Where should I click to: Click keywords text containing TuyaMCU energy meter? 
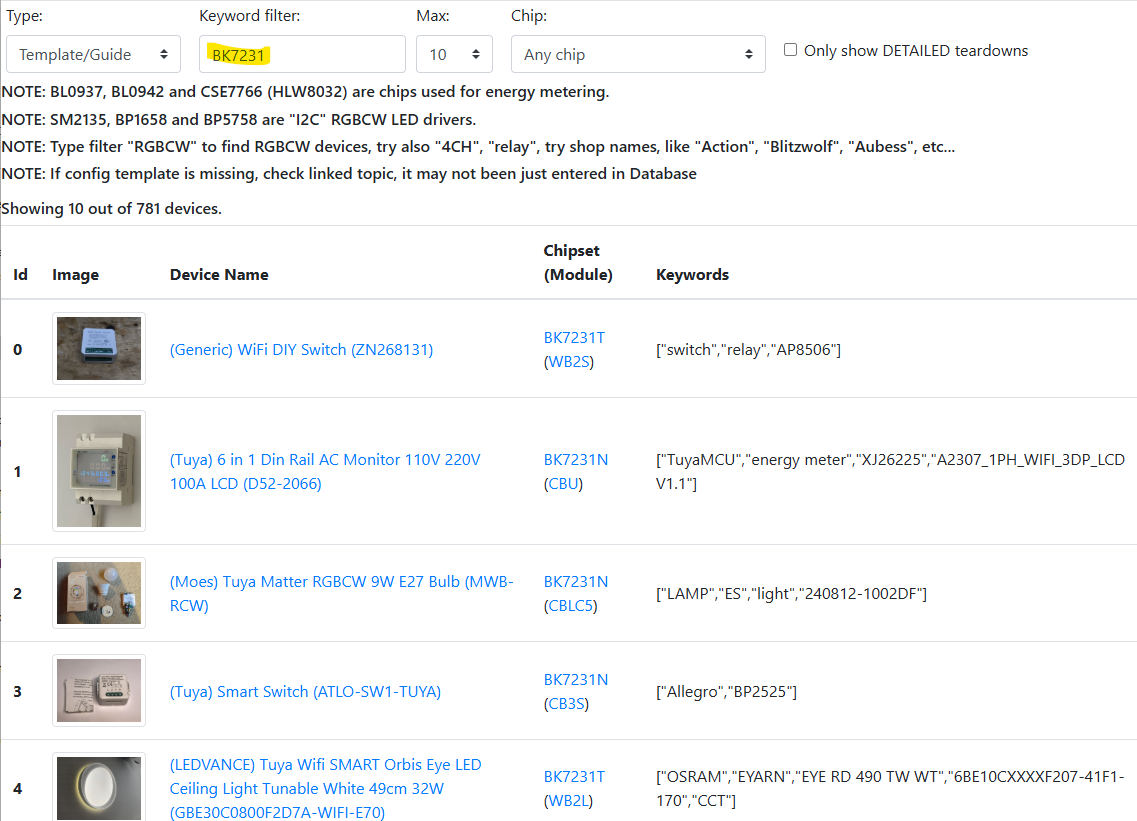tap(890, 471)
